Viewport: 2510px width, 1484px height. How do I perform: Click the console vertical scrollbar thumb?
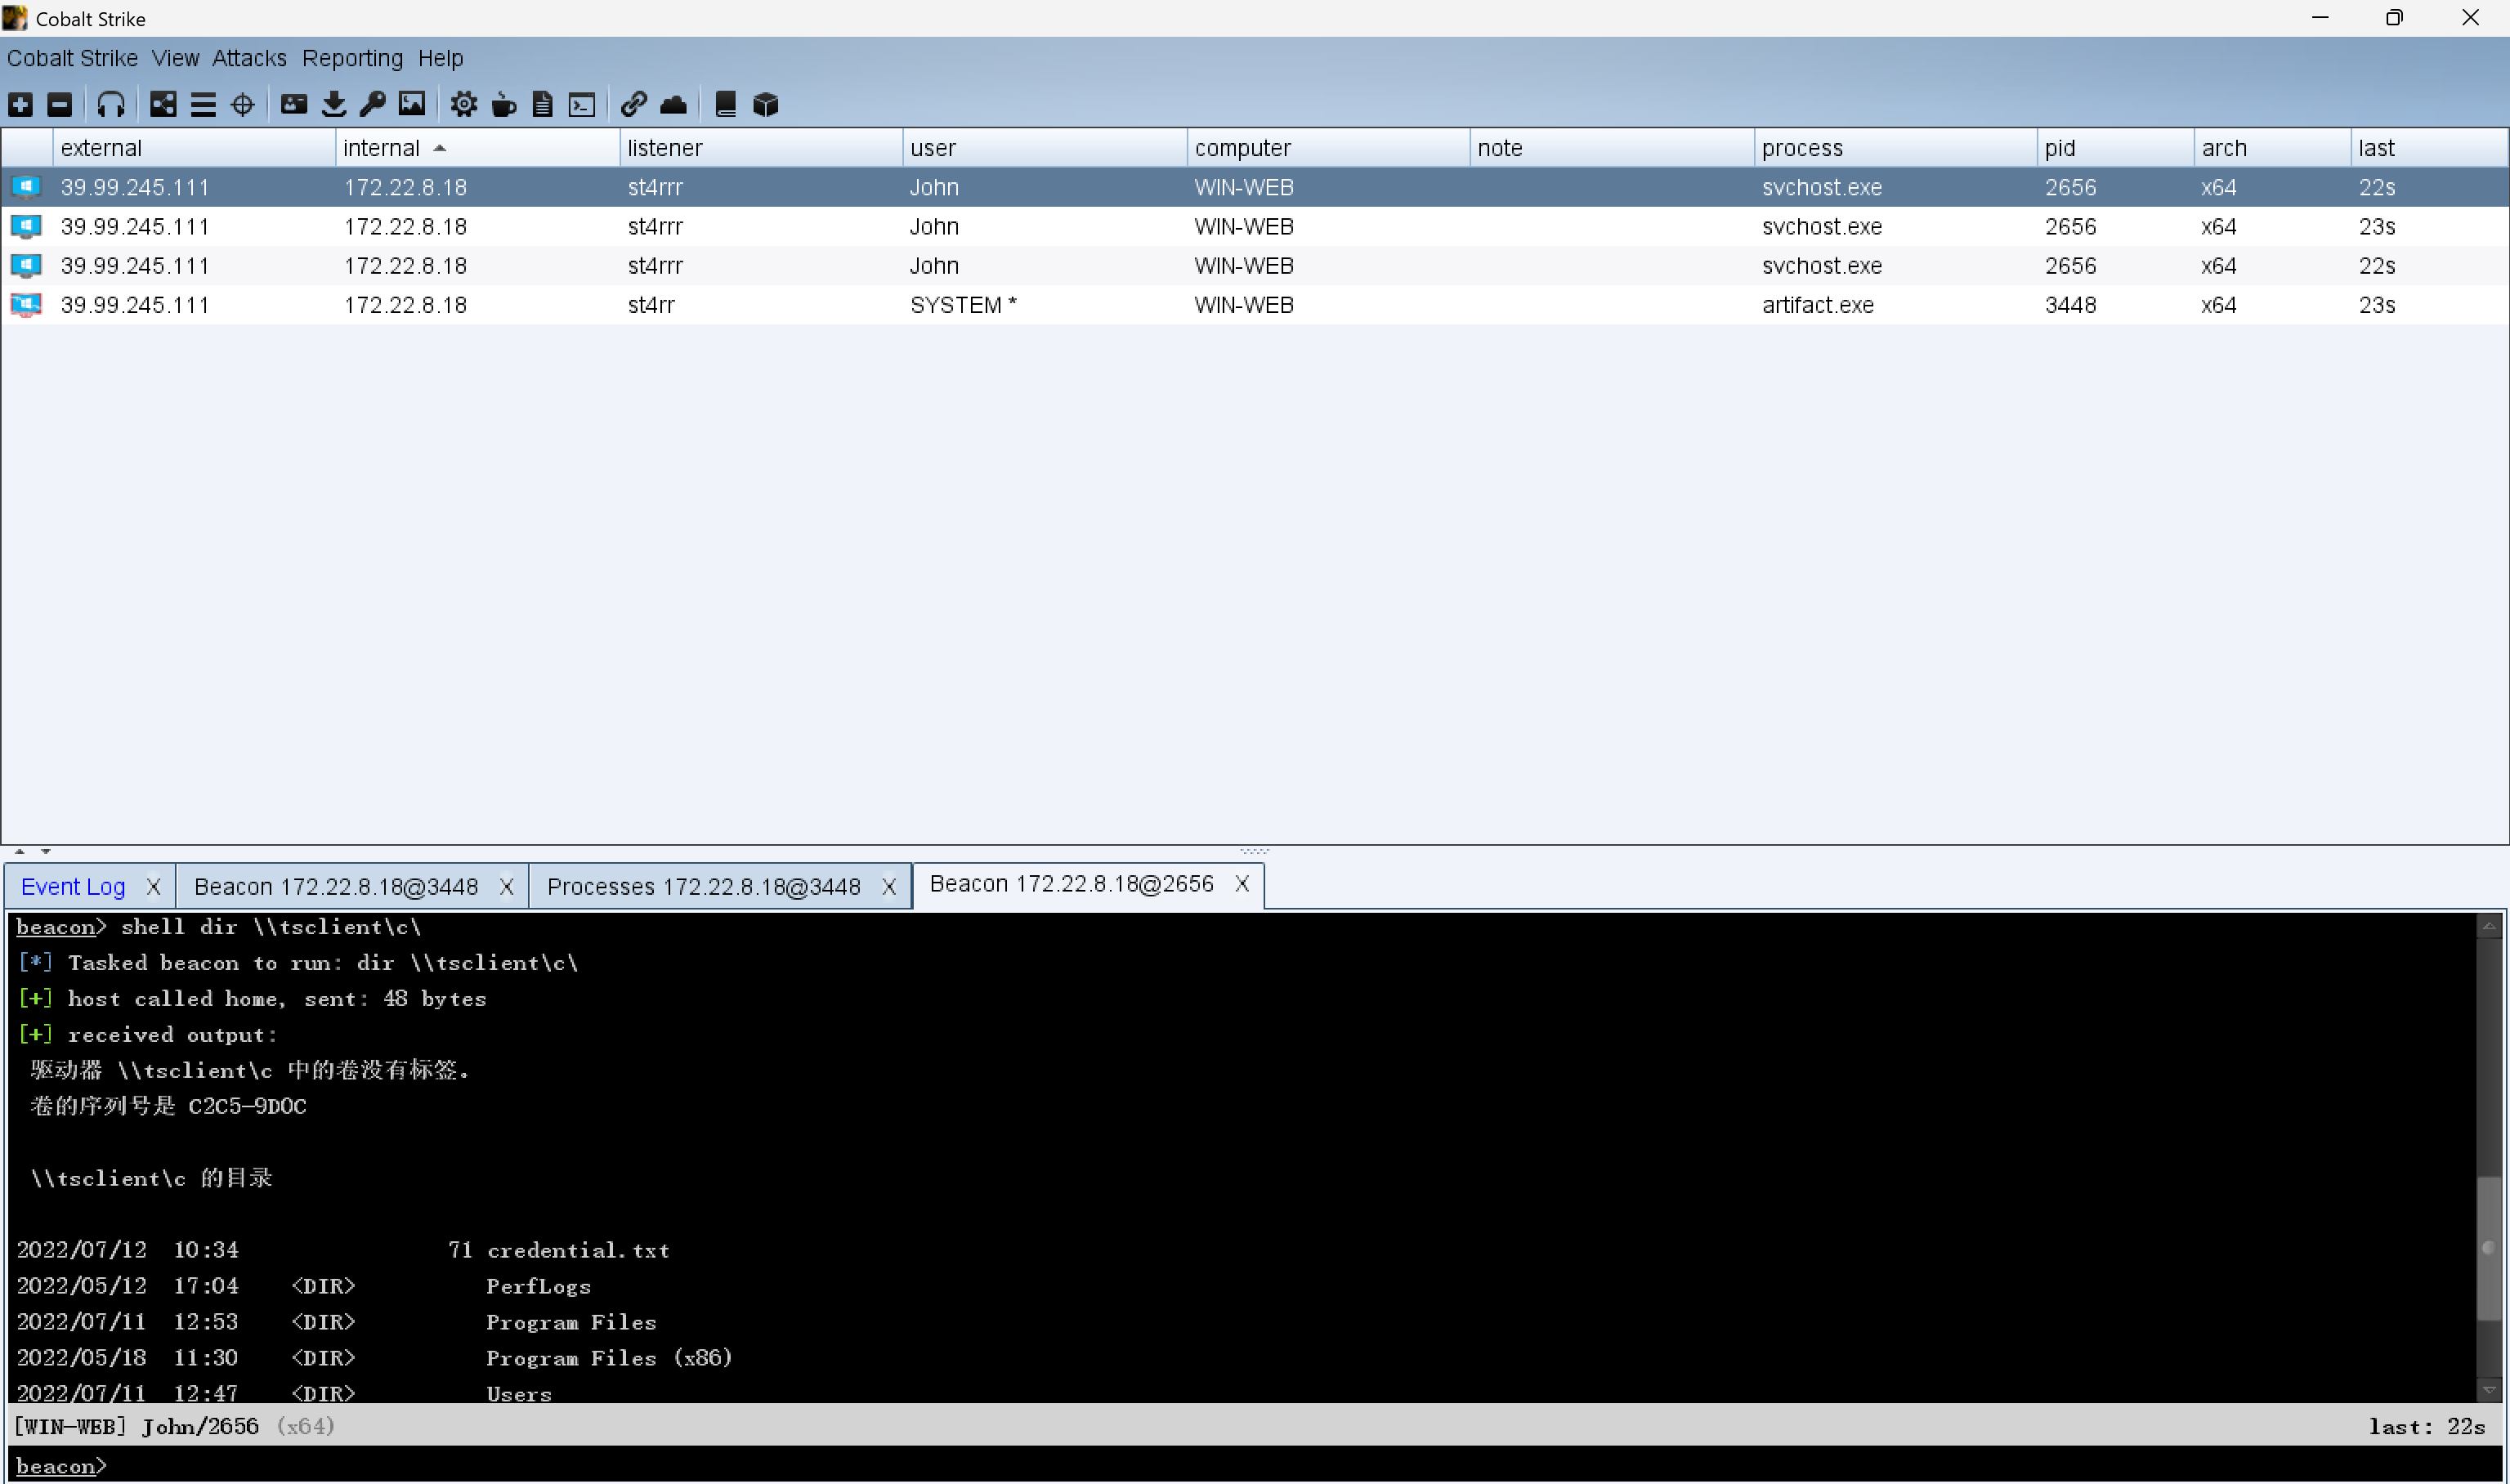2488,1248
